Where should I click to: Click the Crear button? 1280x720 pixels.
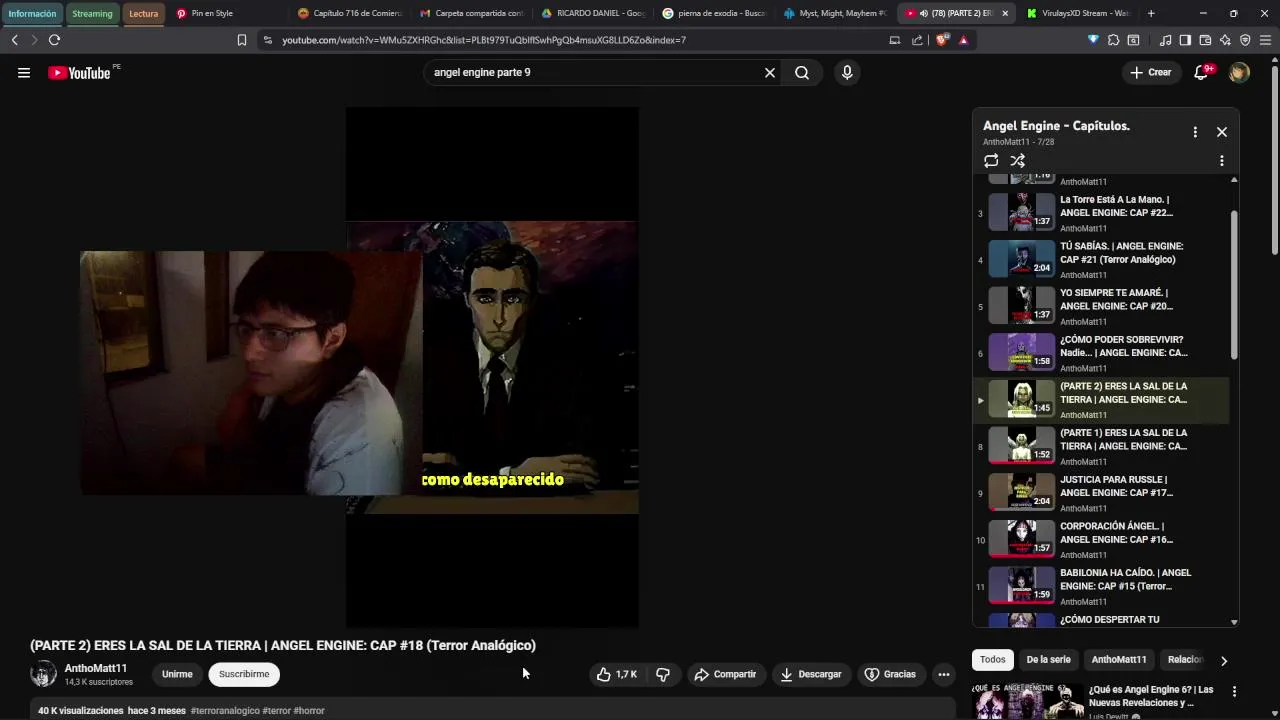1150,72
